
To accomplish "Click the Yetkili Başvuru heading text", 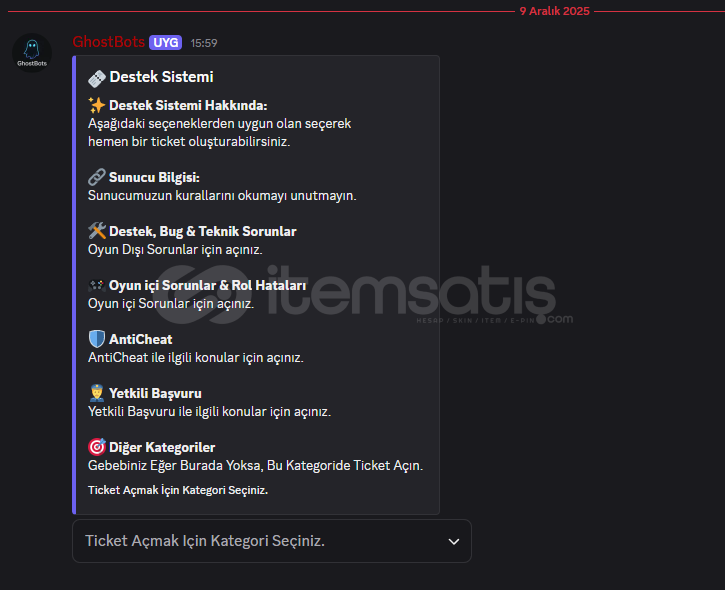I will [x=155, y=393].
